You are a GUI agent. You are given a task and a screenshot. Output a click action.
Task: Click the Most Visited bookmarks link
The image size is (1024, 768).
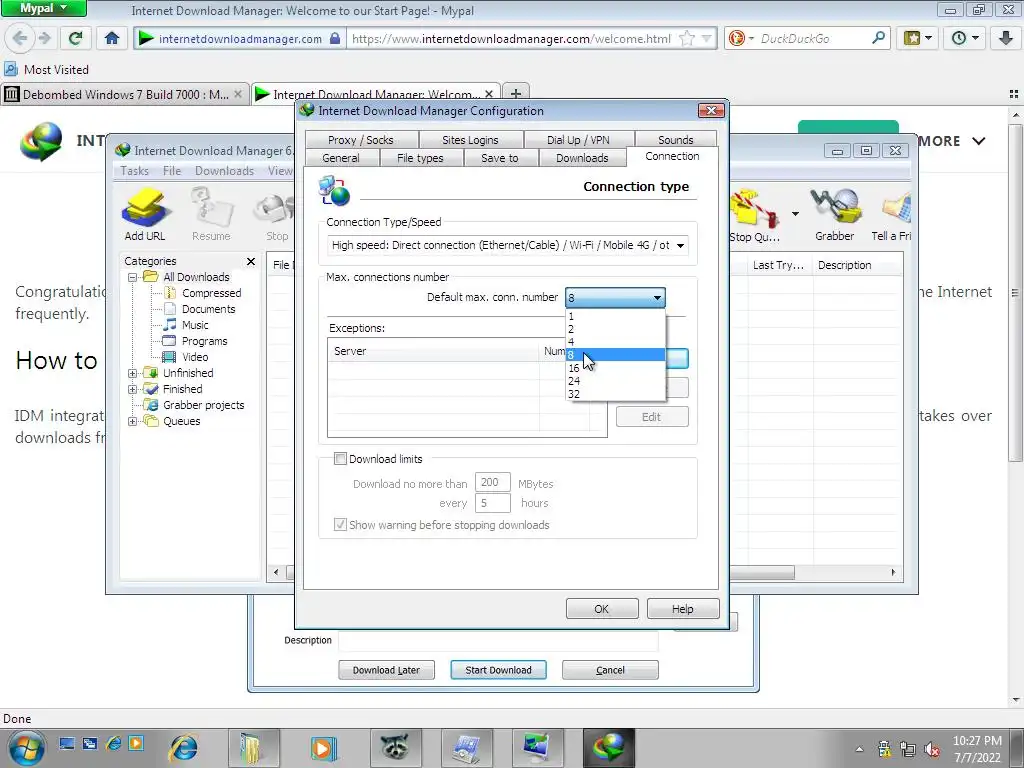coord(46,69)
